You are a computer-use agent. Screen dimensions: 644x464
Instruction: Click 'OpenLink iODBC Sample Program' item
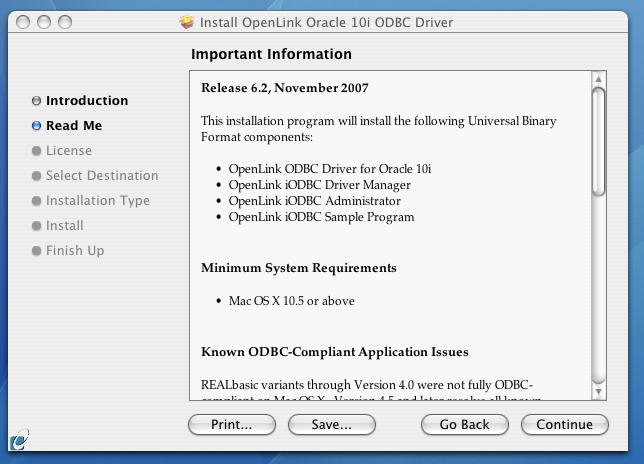[322, 217]
